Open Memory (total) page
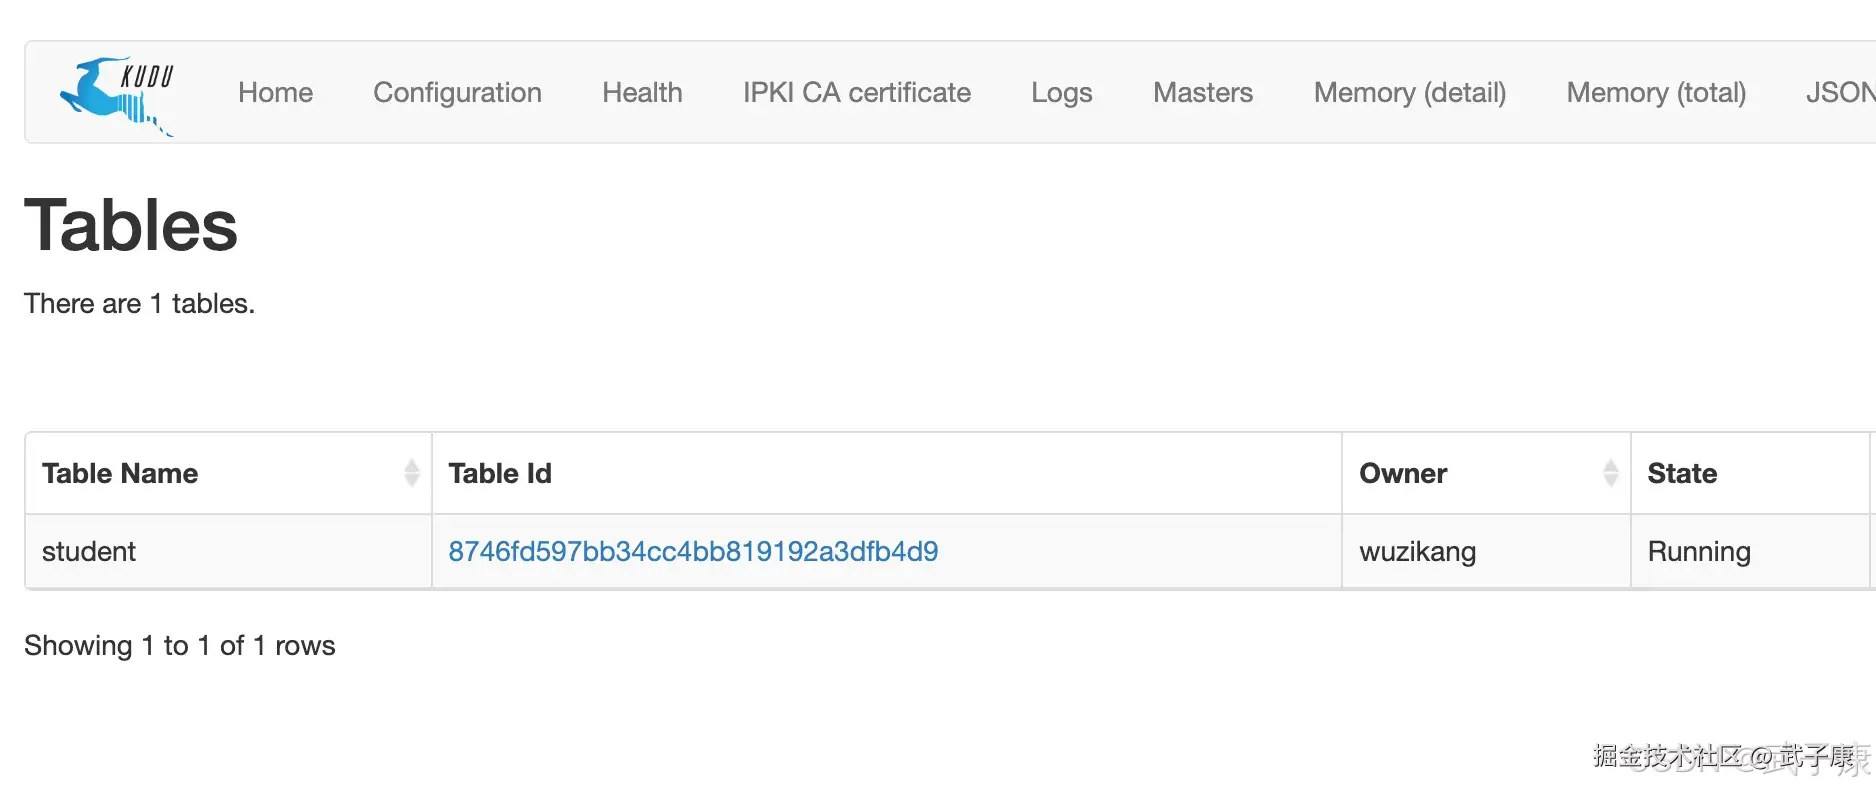Screen dimensions: 1876x792 click(1656, 92)
